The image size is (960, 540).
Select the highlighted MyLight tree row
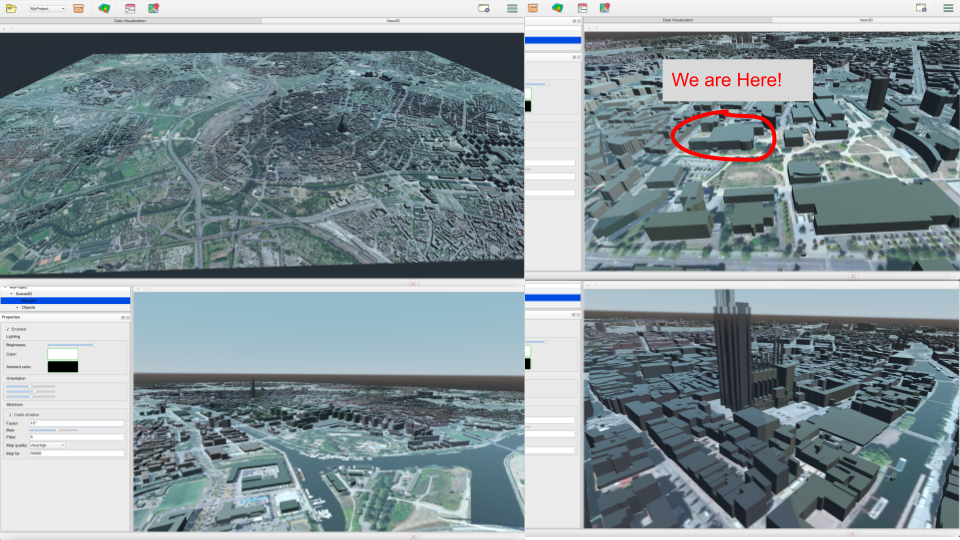[x=65, y=301]
